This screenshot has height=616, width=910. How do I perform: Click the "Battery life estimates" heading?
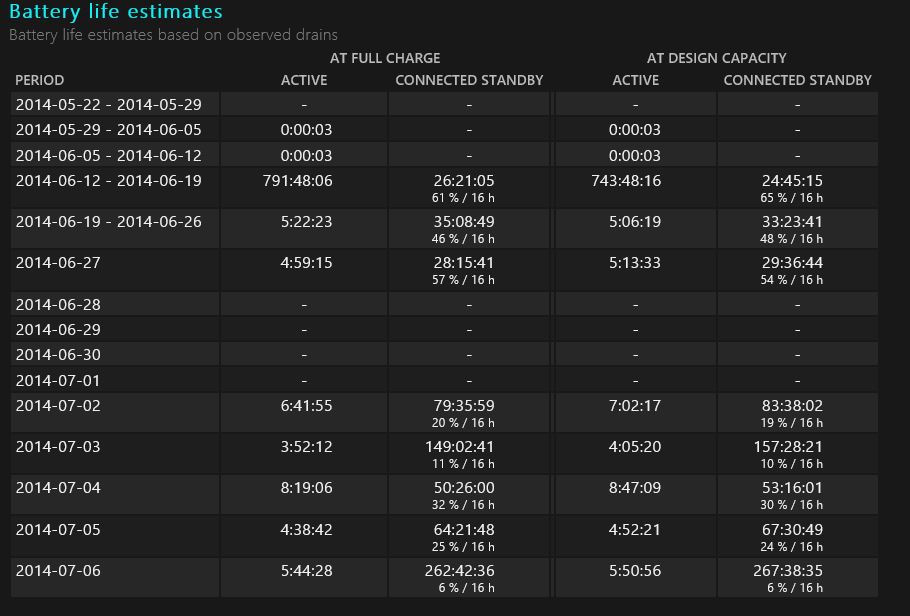point(116,12)
